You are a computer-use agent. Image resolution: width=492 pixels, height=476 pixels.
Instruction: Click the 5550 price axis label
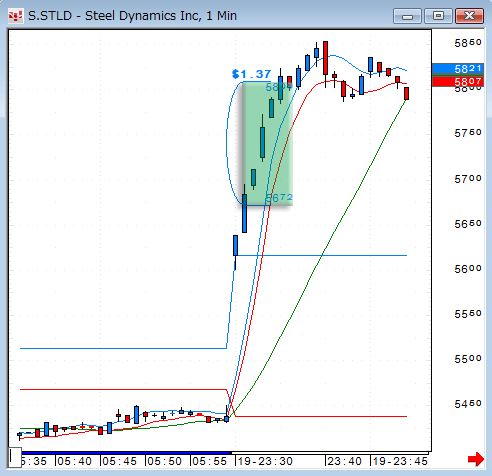coord(468,314)
